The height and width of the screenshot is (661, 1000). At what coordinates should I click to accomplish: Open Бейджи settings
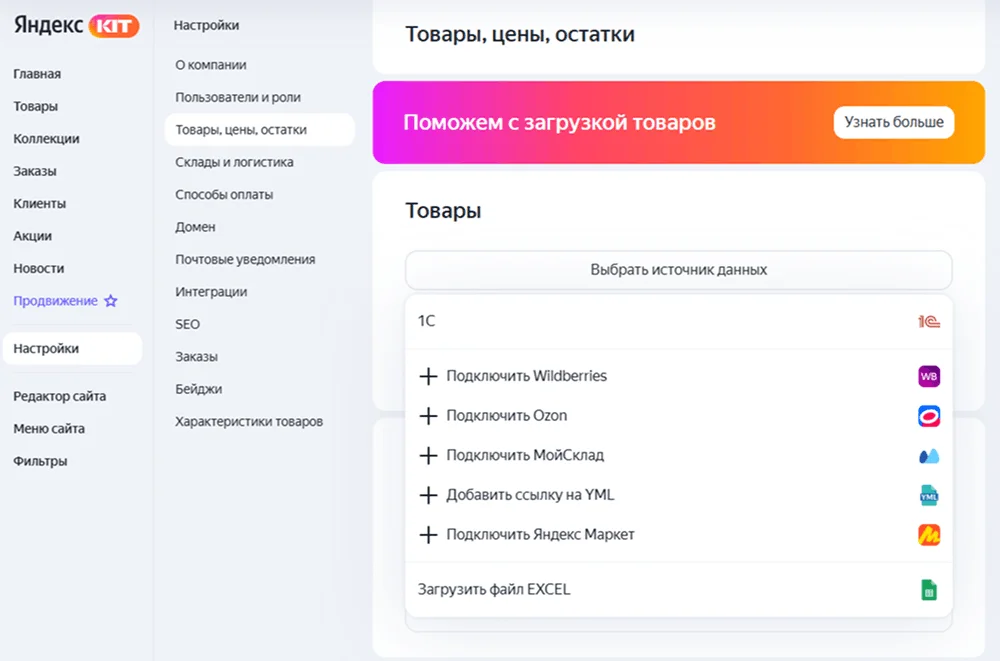(x=199, y=389)
